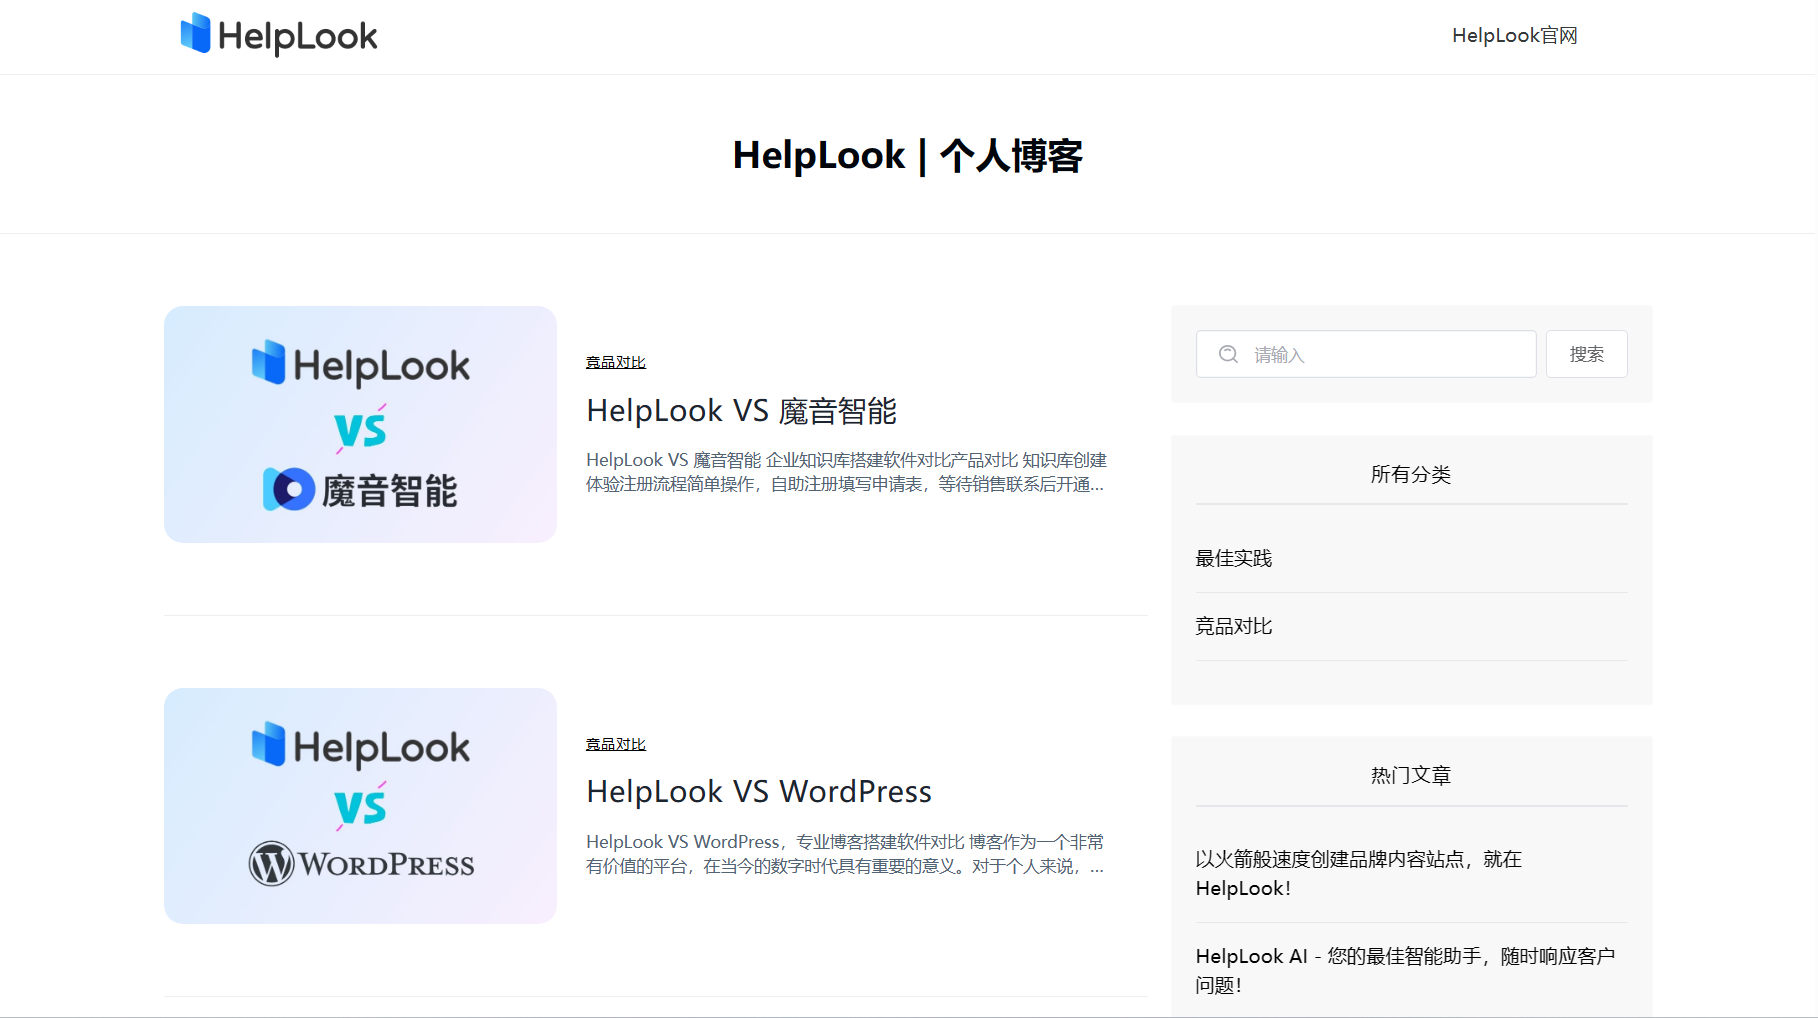The height and width of the screenshot is (1018, 1818).
Task: Open the HelpLook VS WordPress thumbnail
Action: 360,806
